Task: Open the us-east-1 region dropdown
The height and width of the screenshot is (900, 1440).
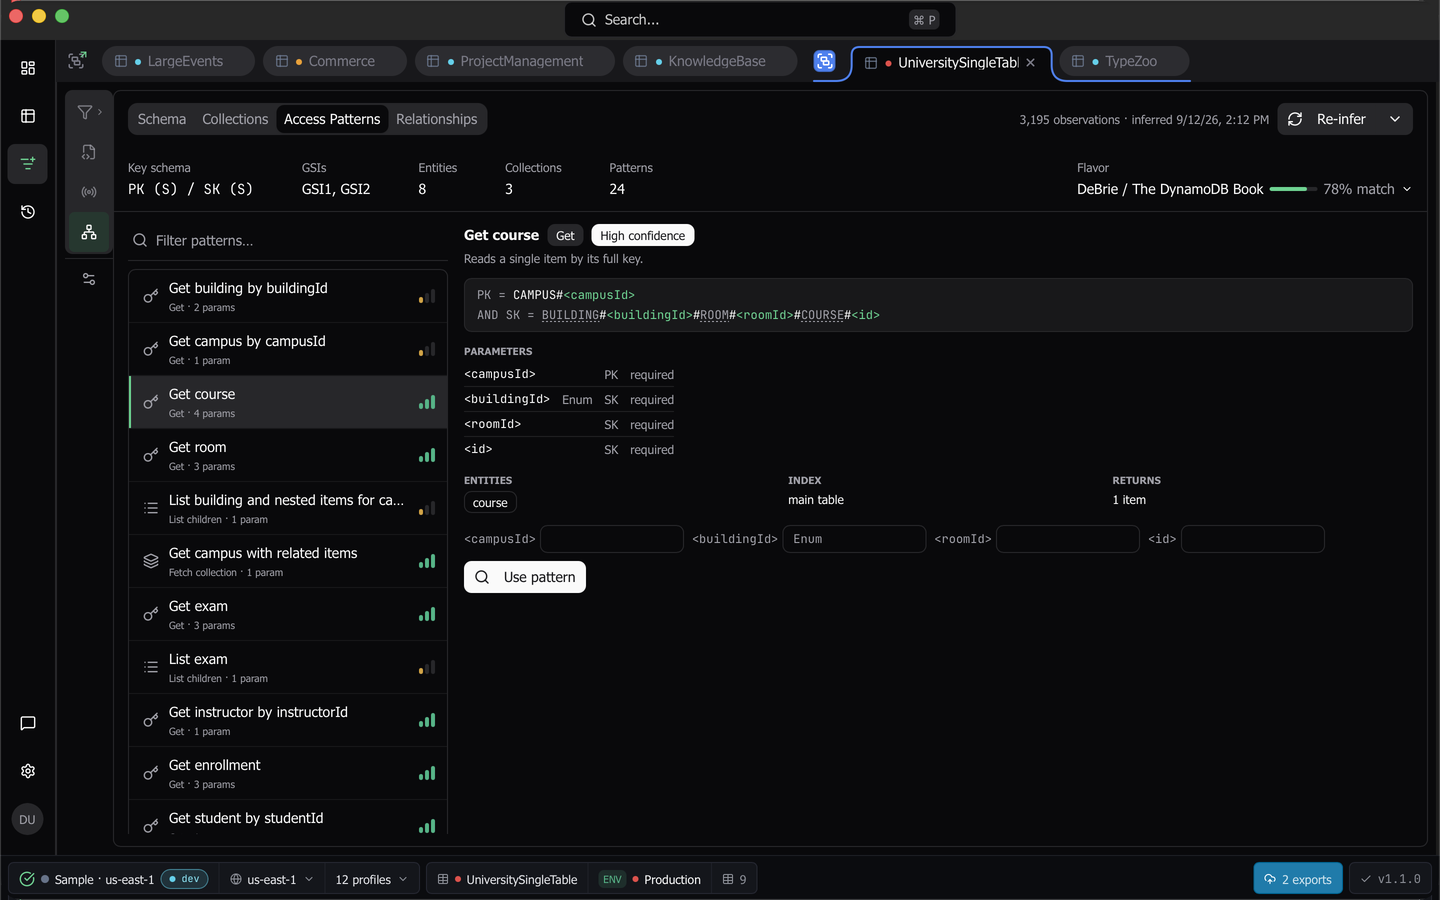Action: [x=272, y=879]
